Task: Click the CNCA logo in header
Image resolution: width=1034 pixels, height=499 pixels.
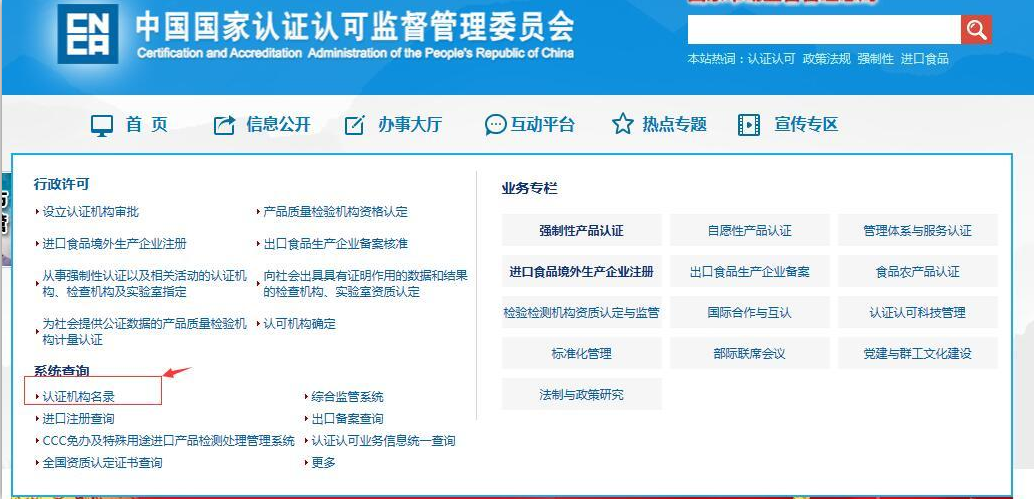Action: (88, 34)
